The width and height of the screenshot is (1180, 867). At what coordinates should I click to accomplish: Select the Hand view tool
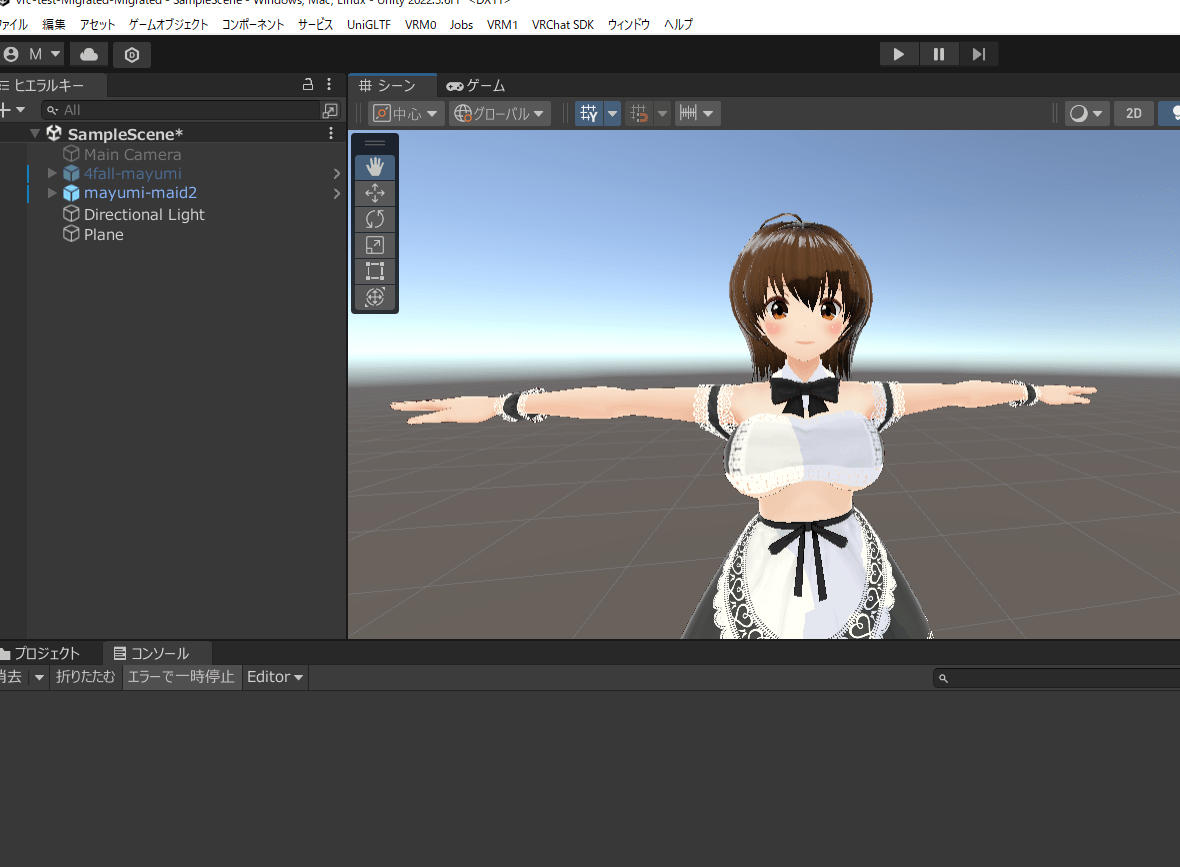click(x=375, y=167)
